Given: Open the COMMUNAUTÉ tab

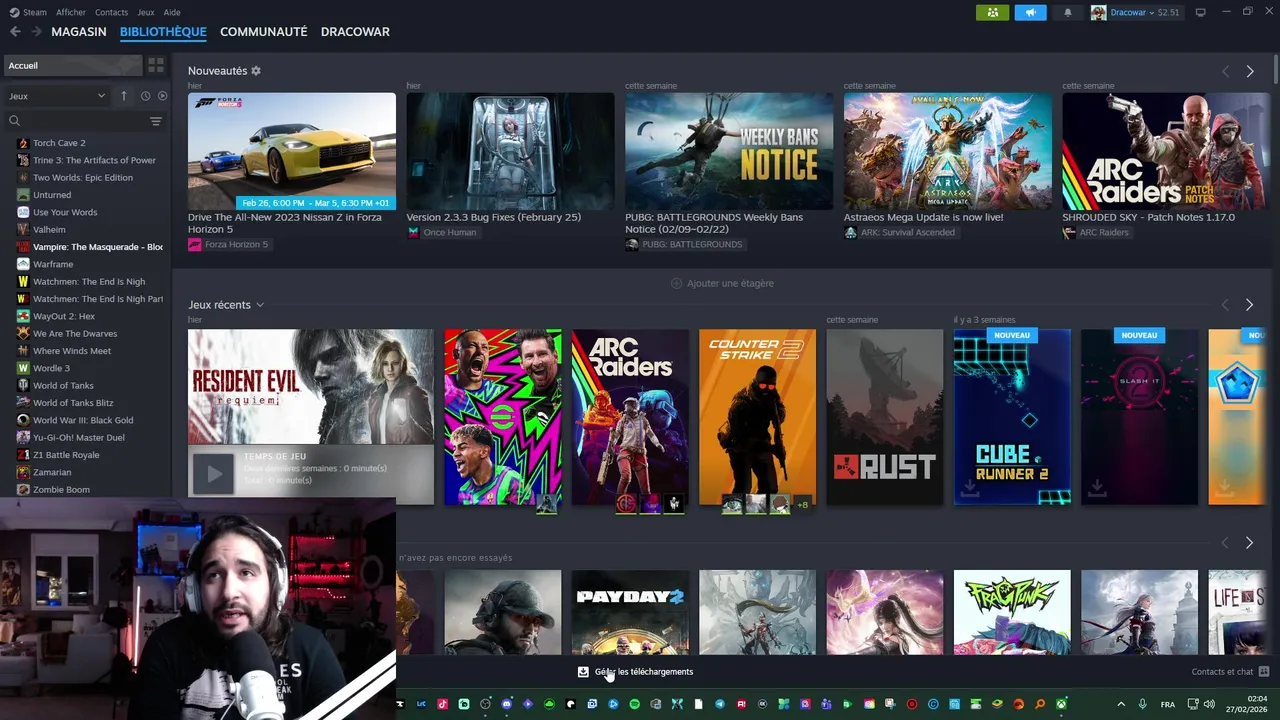Looking at the screenshot, I should (x=264, y=32).
